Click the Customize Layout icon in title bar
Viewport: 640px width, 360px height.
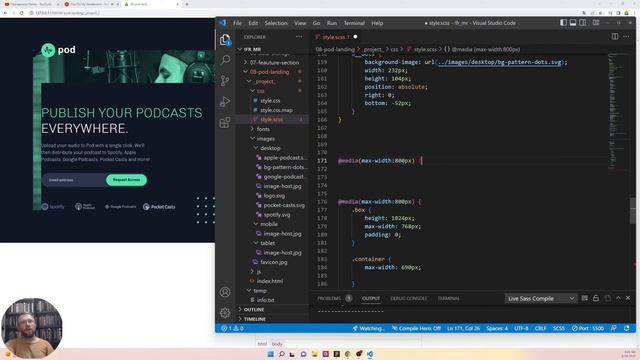[596, 23]
